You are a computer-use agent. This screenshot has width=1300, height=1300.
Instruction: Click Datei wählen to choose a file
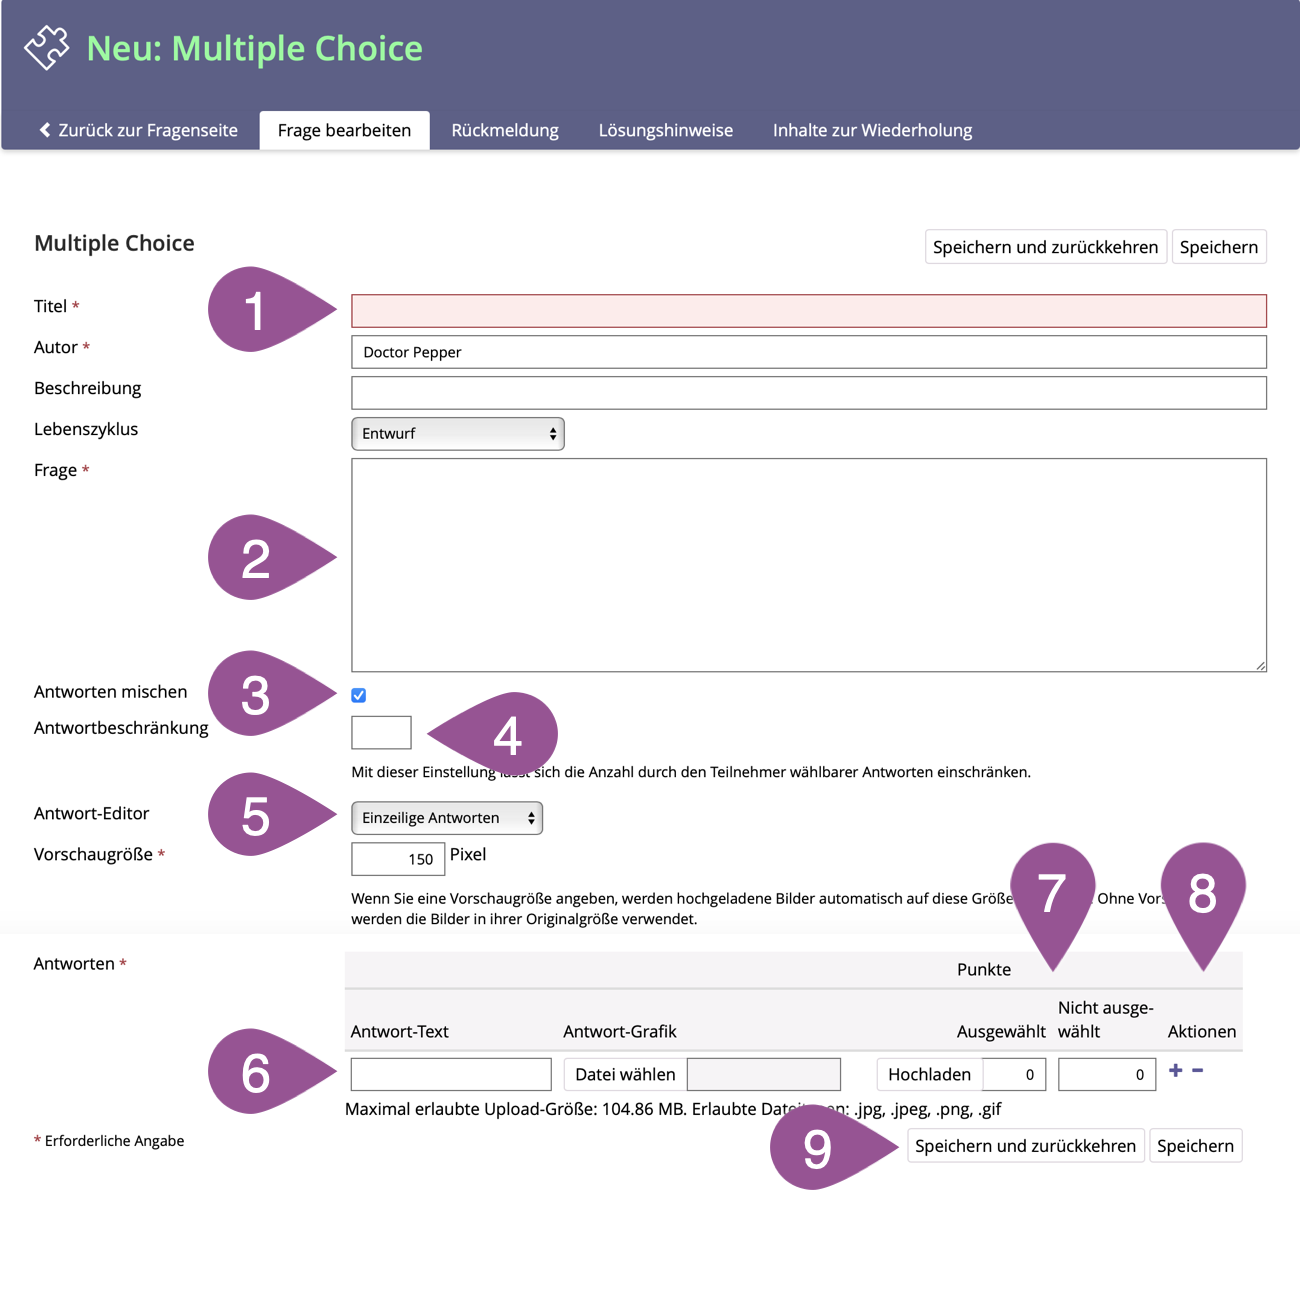[x=625, y=1074]
